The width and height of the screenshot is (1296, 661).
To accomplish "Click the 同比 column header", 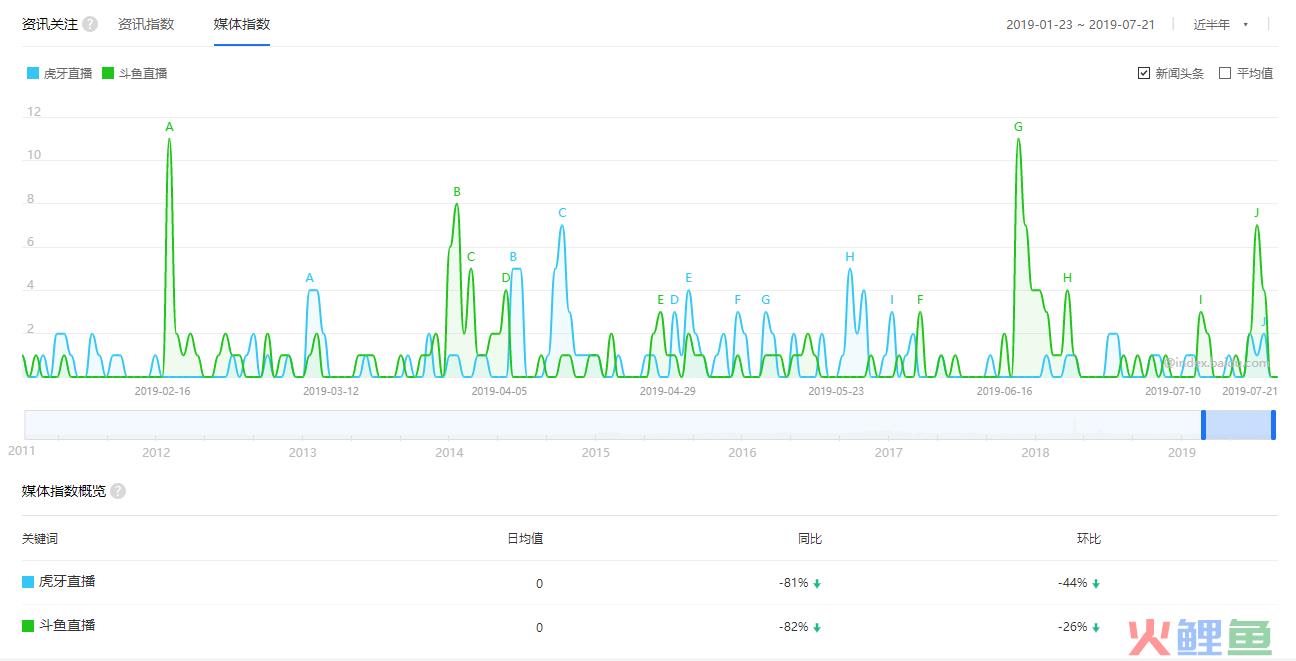I will click(810, 539).
